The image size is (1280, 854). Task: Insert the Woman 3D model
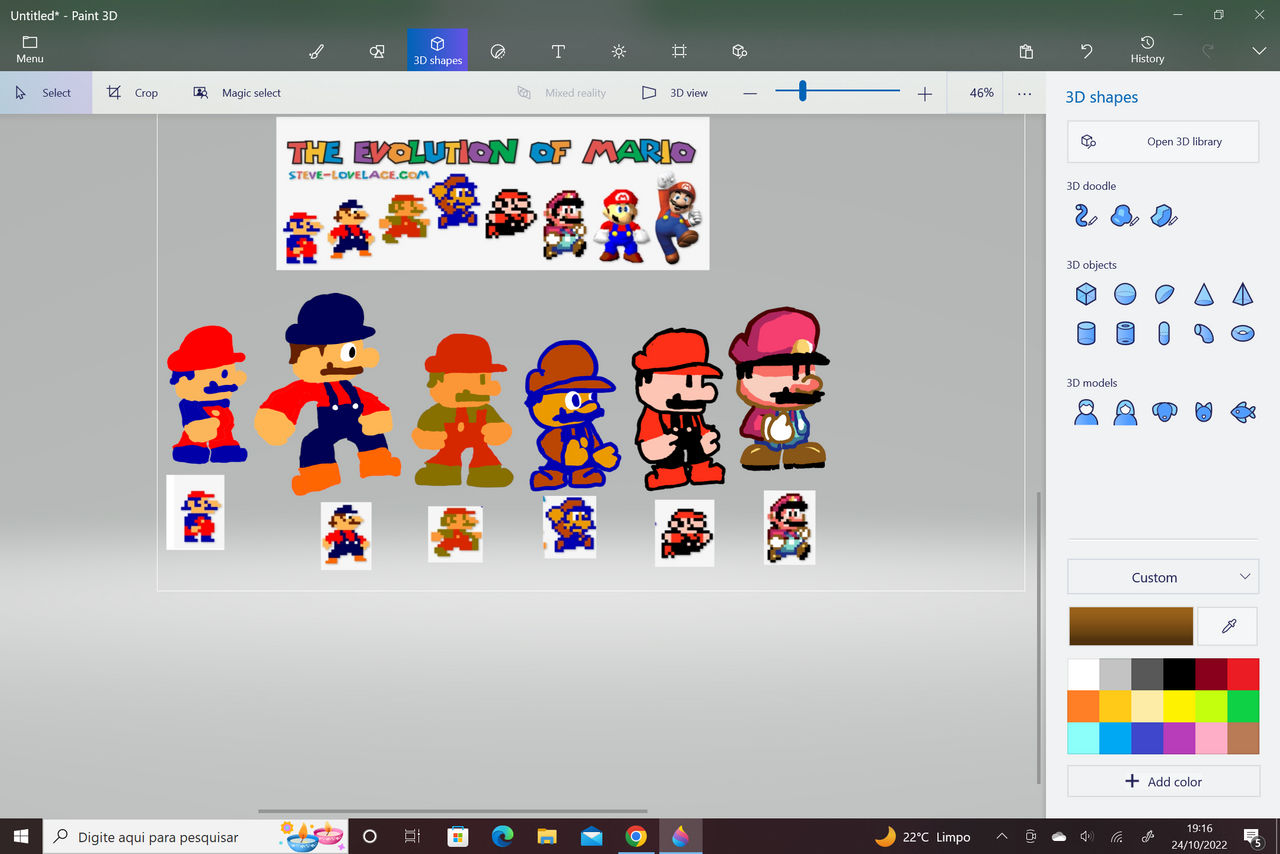(x=1125, y=411)
